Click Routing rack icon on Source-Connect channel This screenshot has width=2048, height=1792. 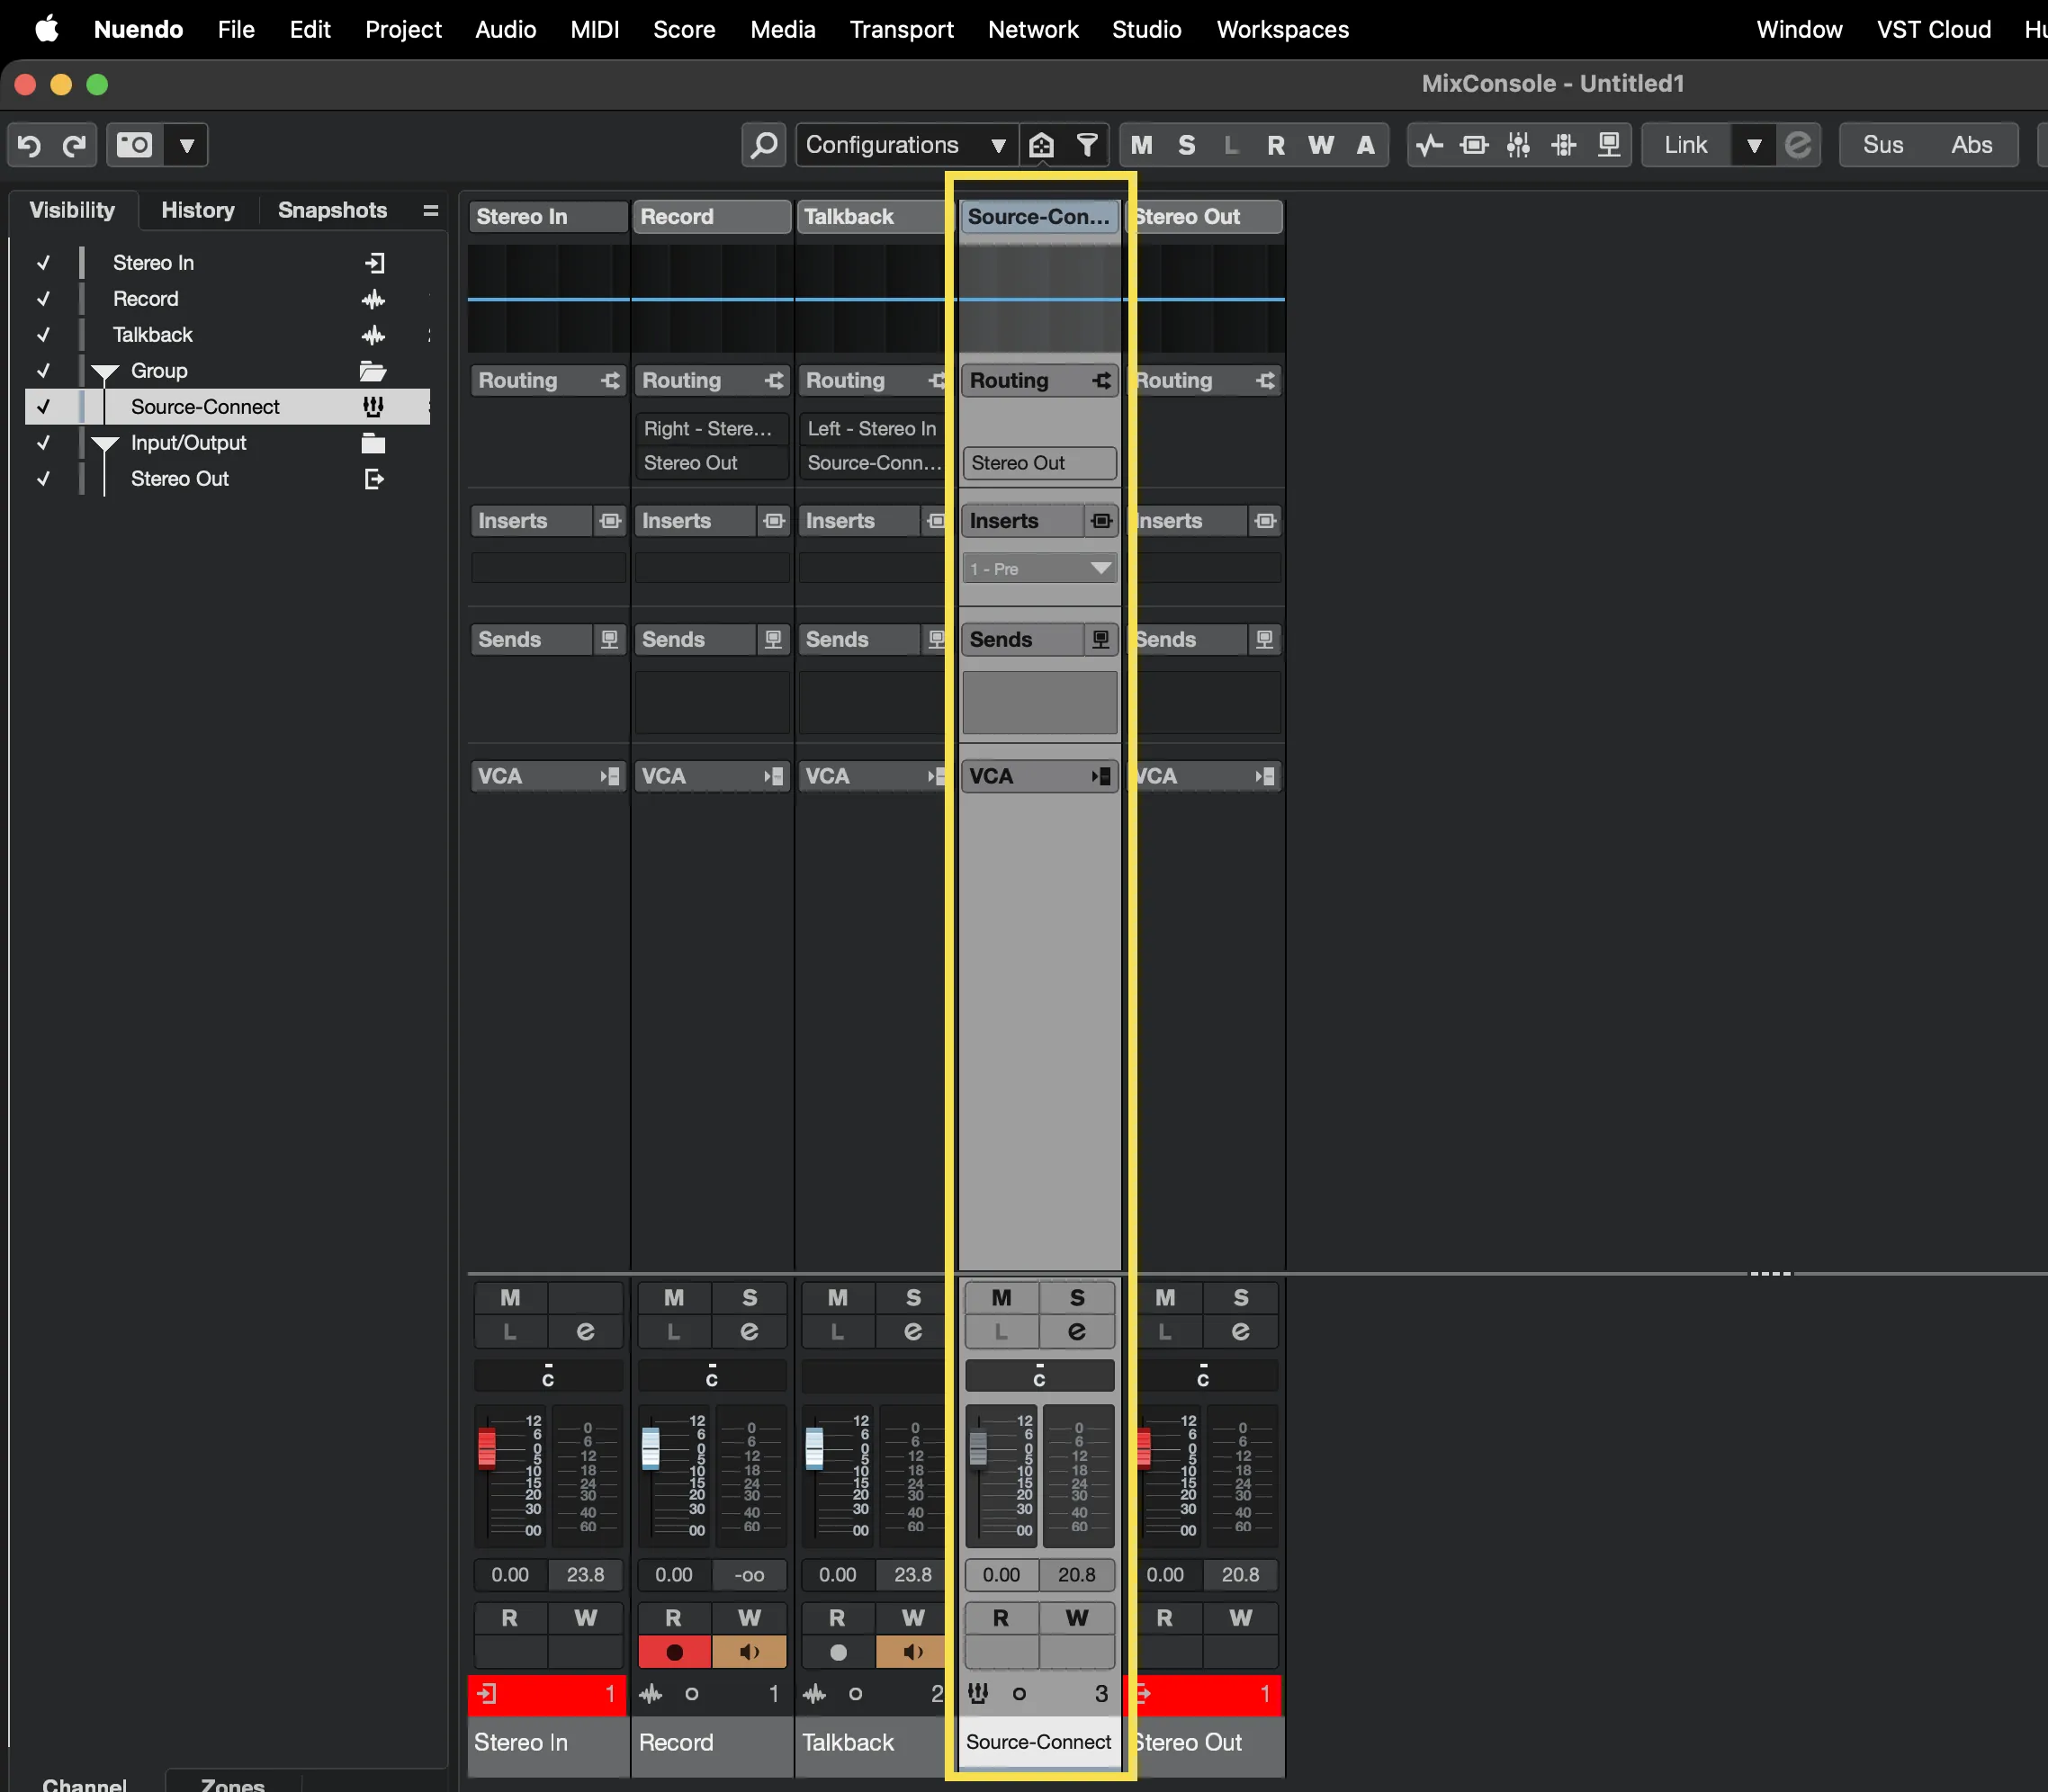pyautogui.click(x=1101, y=381)
